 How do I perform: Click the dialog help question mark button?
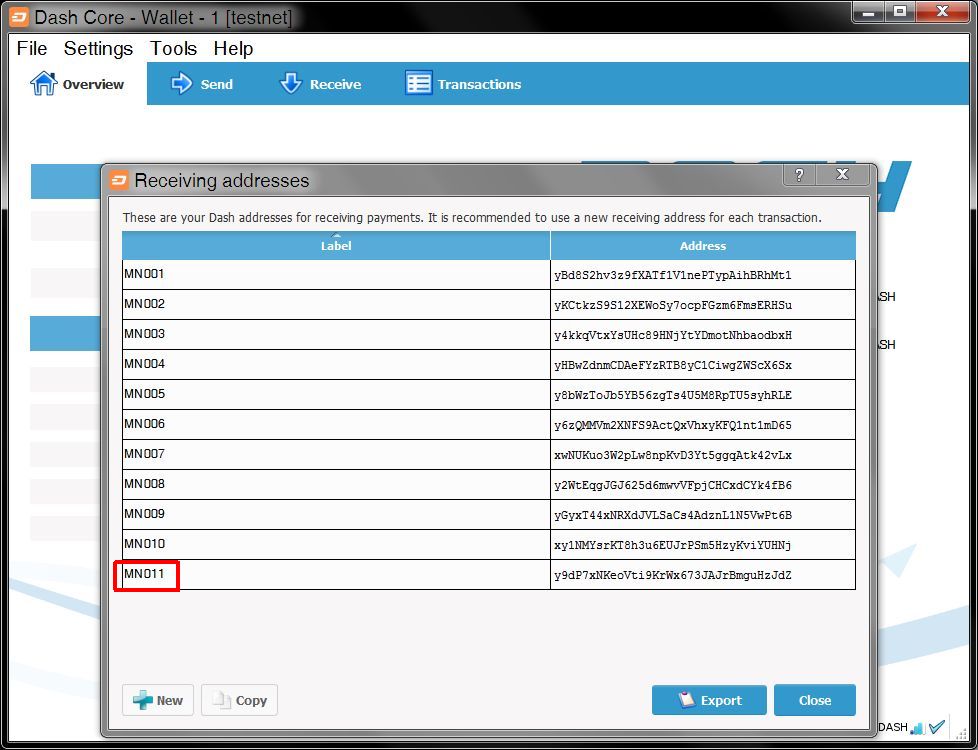pyautogui.click(x=799, y=175)
